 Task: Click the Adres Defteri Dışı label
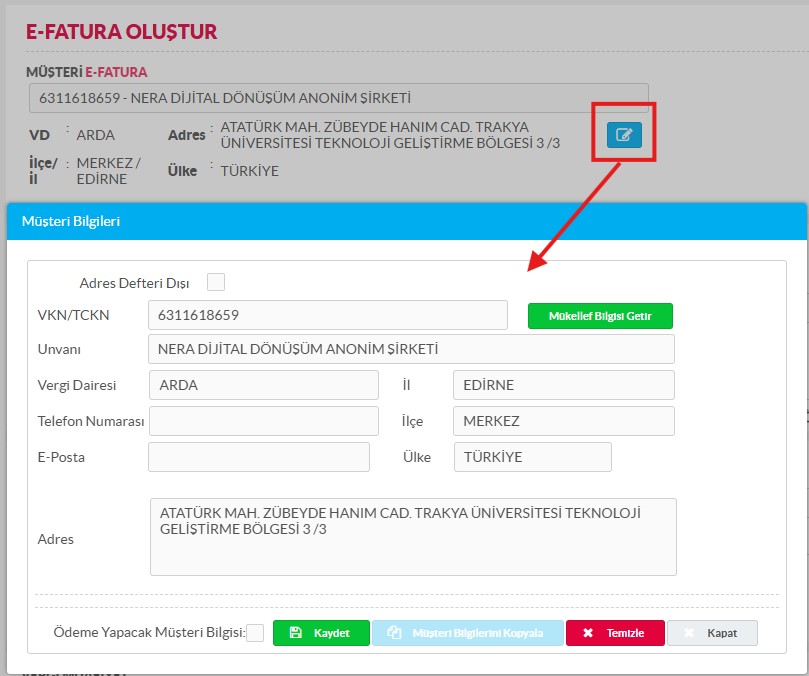tap(134, 283)
